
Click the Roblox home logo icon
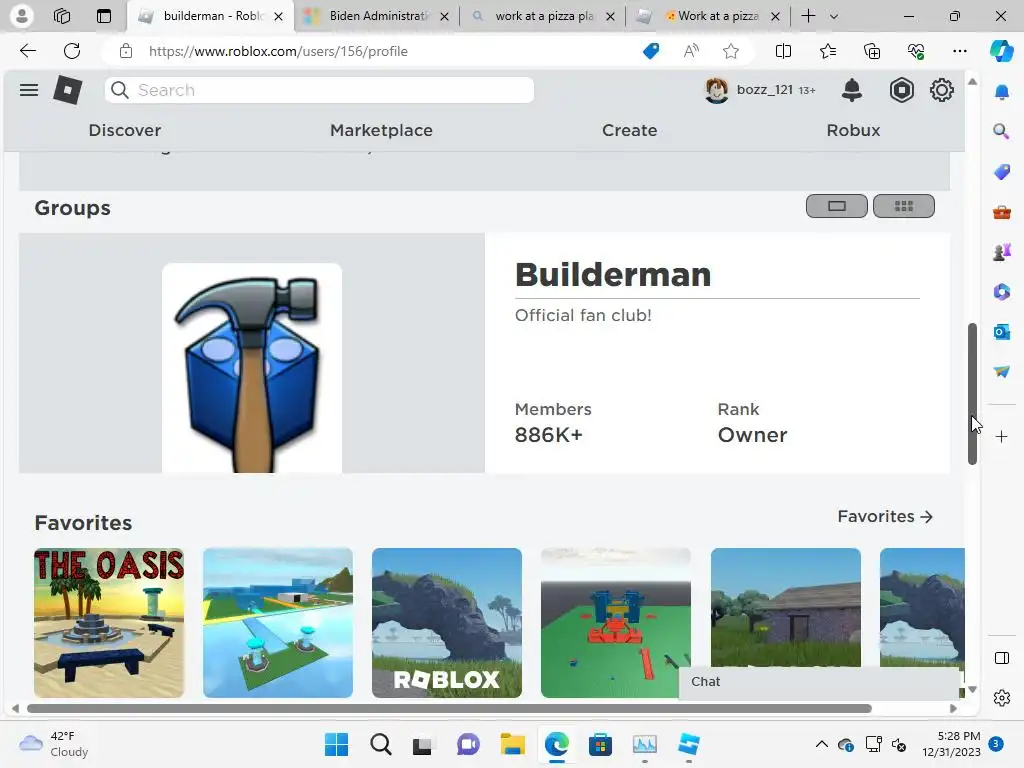point(67,90)
